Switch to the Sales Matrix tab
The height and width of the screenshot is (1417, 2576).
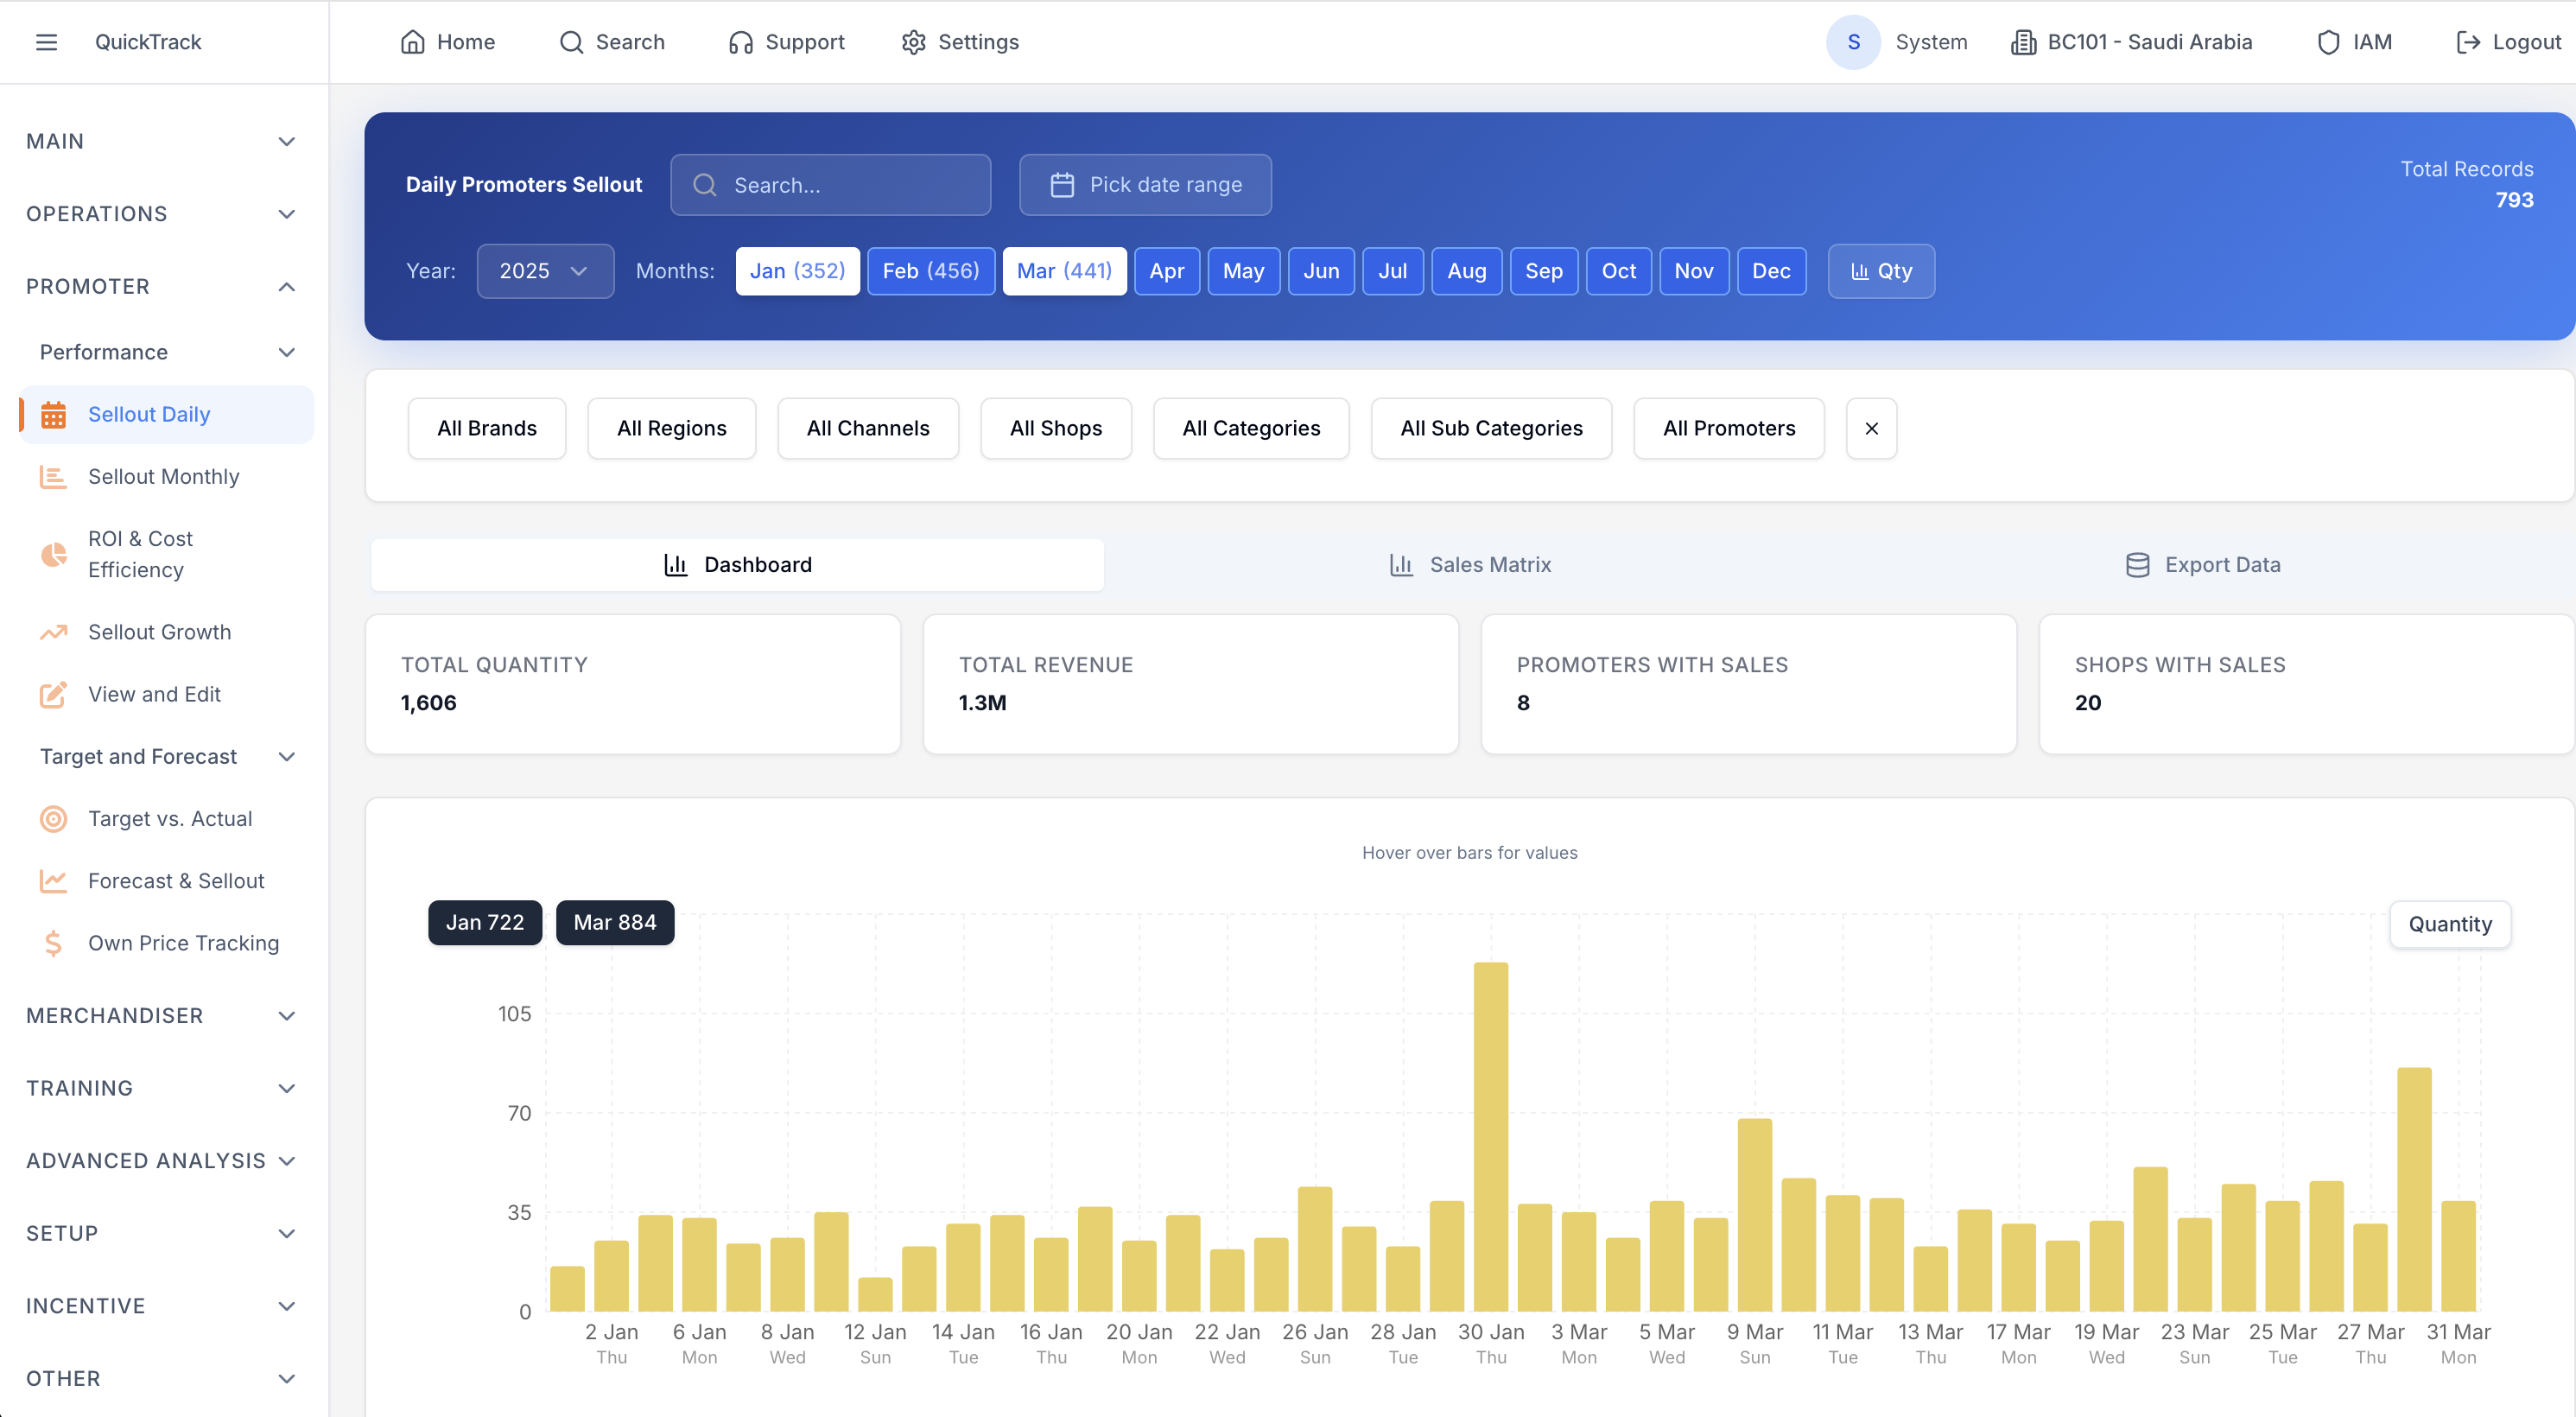tap(1470, 565)
